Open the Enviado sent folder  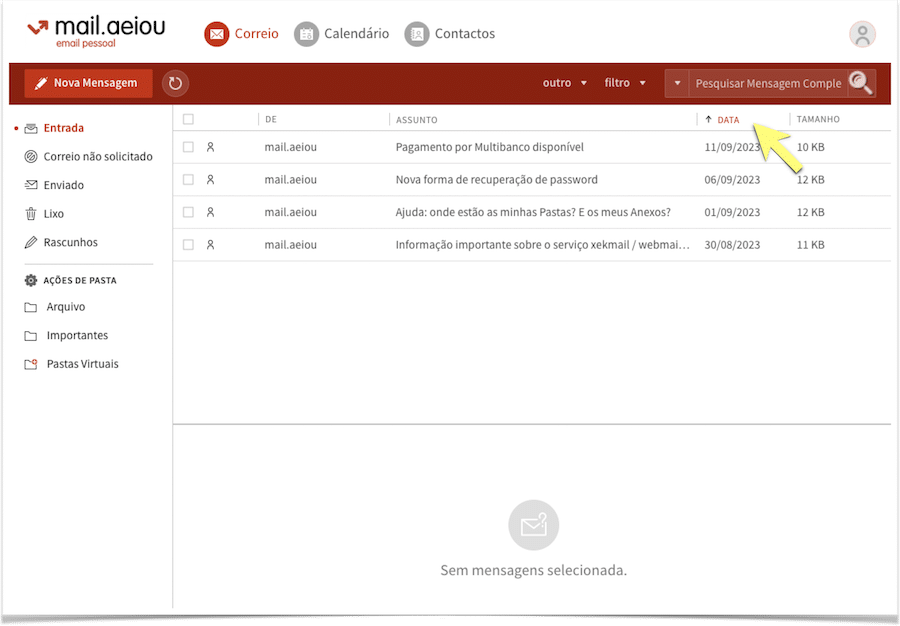[63, 185]
